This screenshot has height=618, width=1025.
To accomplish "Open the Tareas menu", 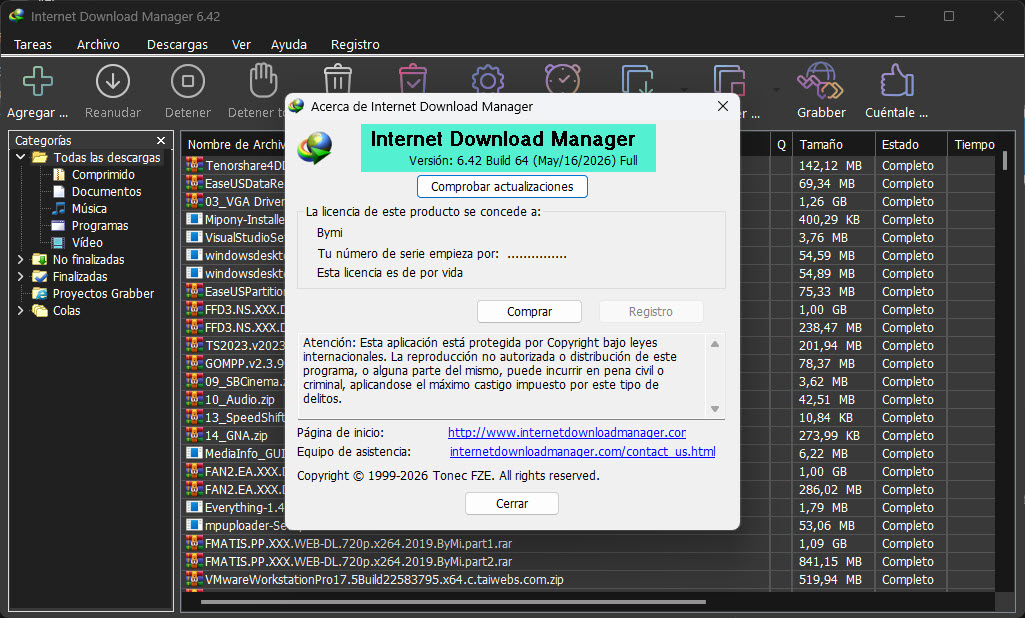I will tap(33, 44).
